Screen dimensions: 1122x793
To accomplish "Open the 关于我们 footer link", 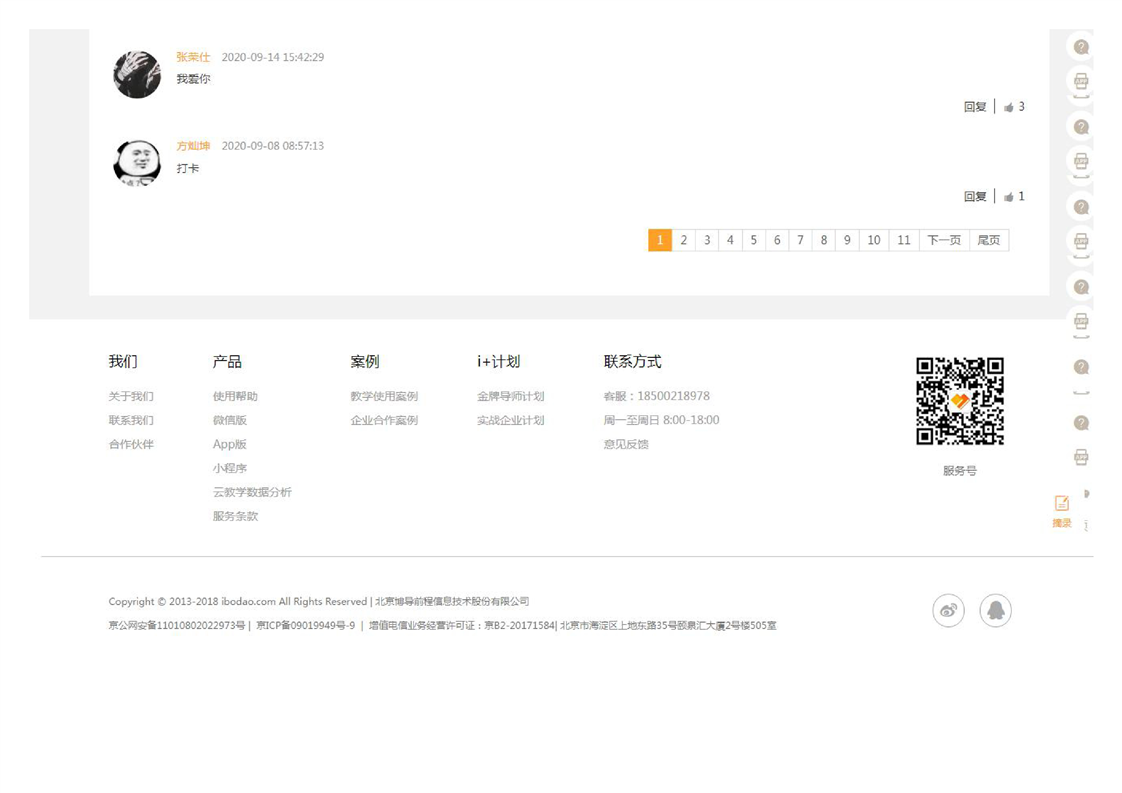I will tap(131, 397).
